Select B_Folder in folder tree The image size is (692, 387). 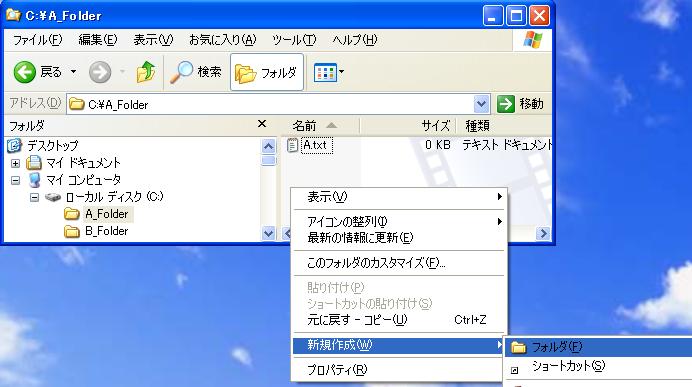point(107,231)
